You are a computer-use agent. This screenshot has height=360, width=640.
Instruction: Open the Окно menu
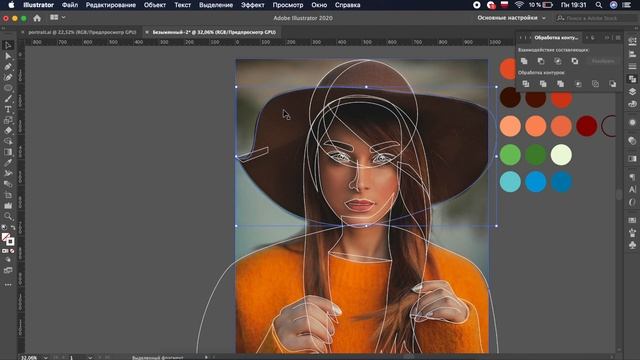pos(319,5)
